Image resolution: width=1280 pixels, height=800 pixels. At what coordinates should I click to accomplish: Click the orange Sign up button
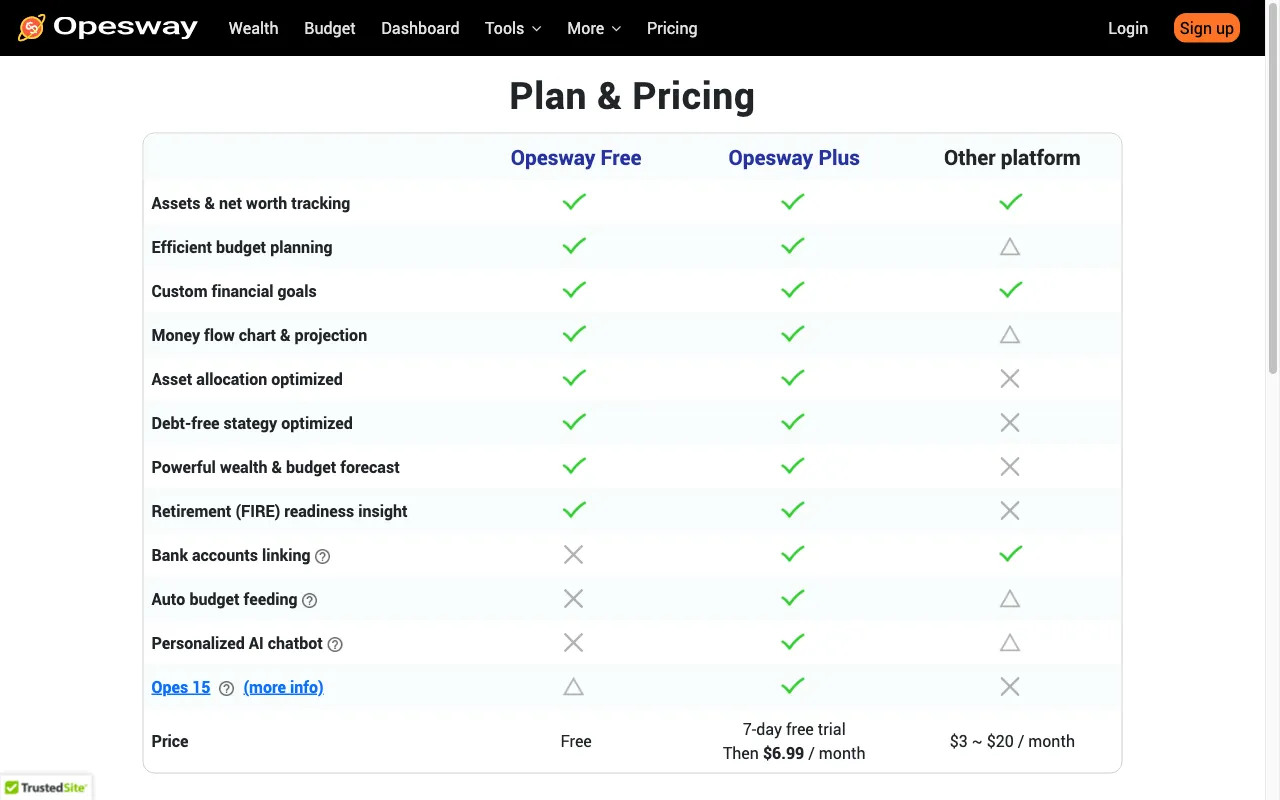coord(1207,28)
